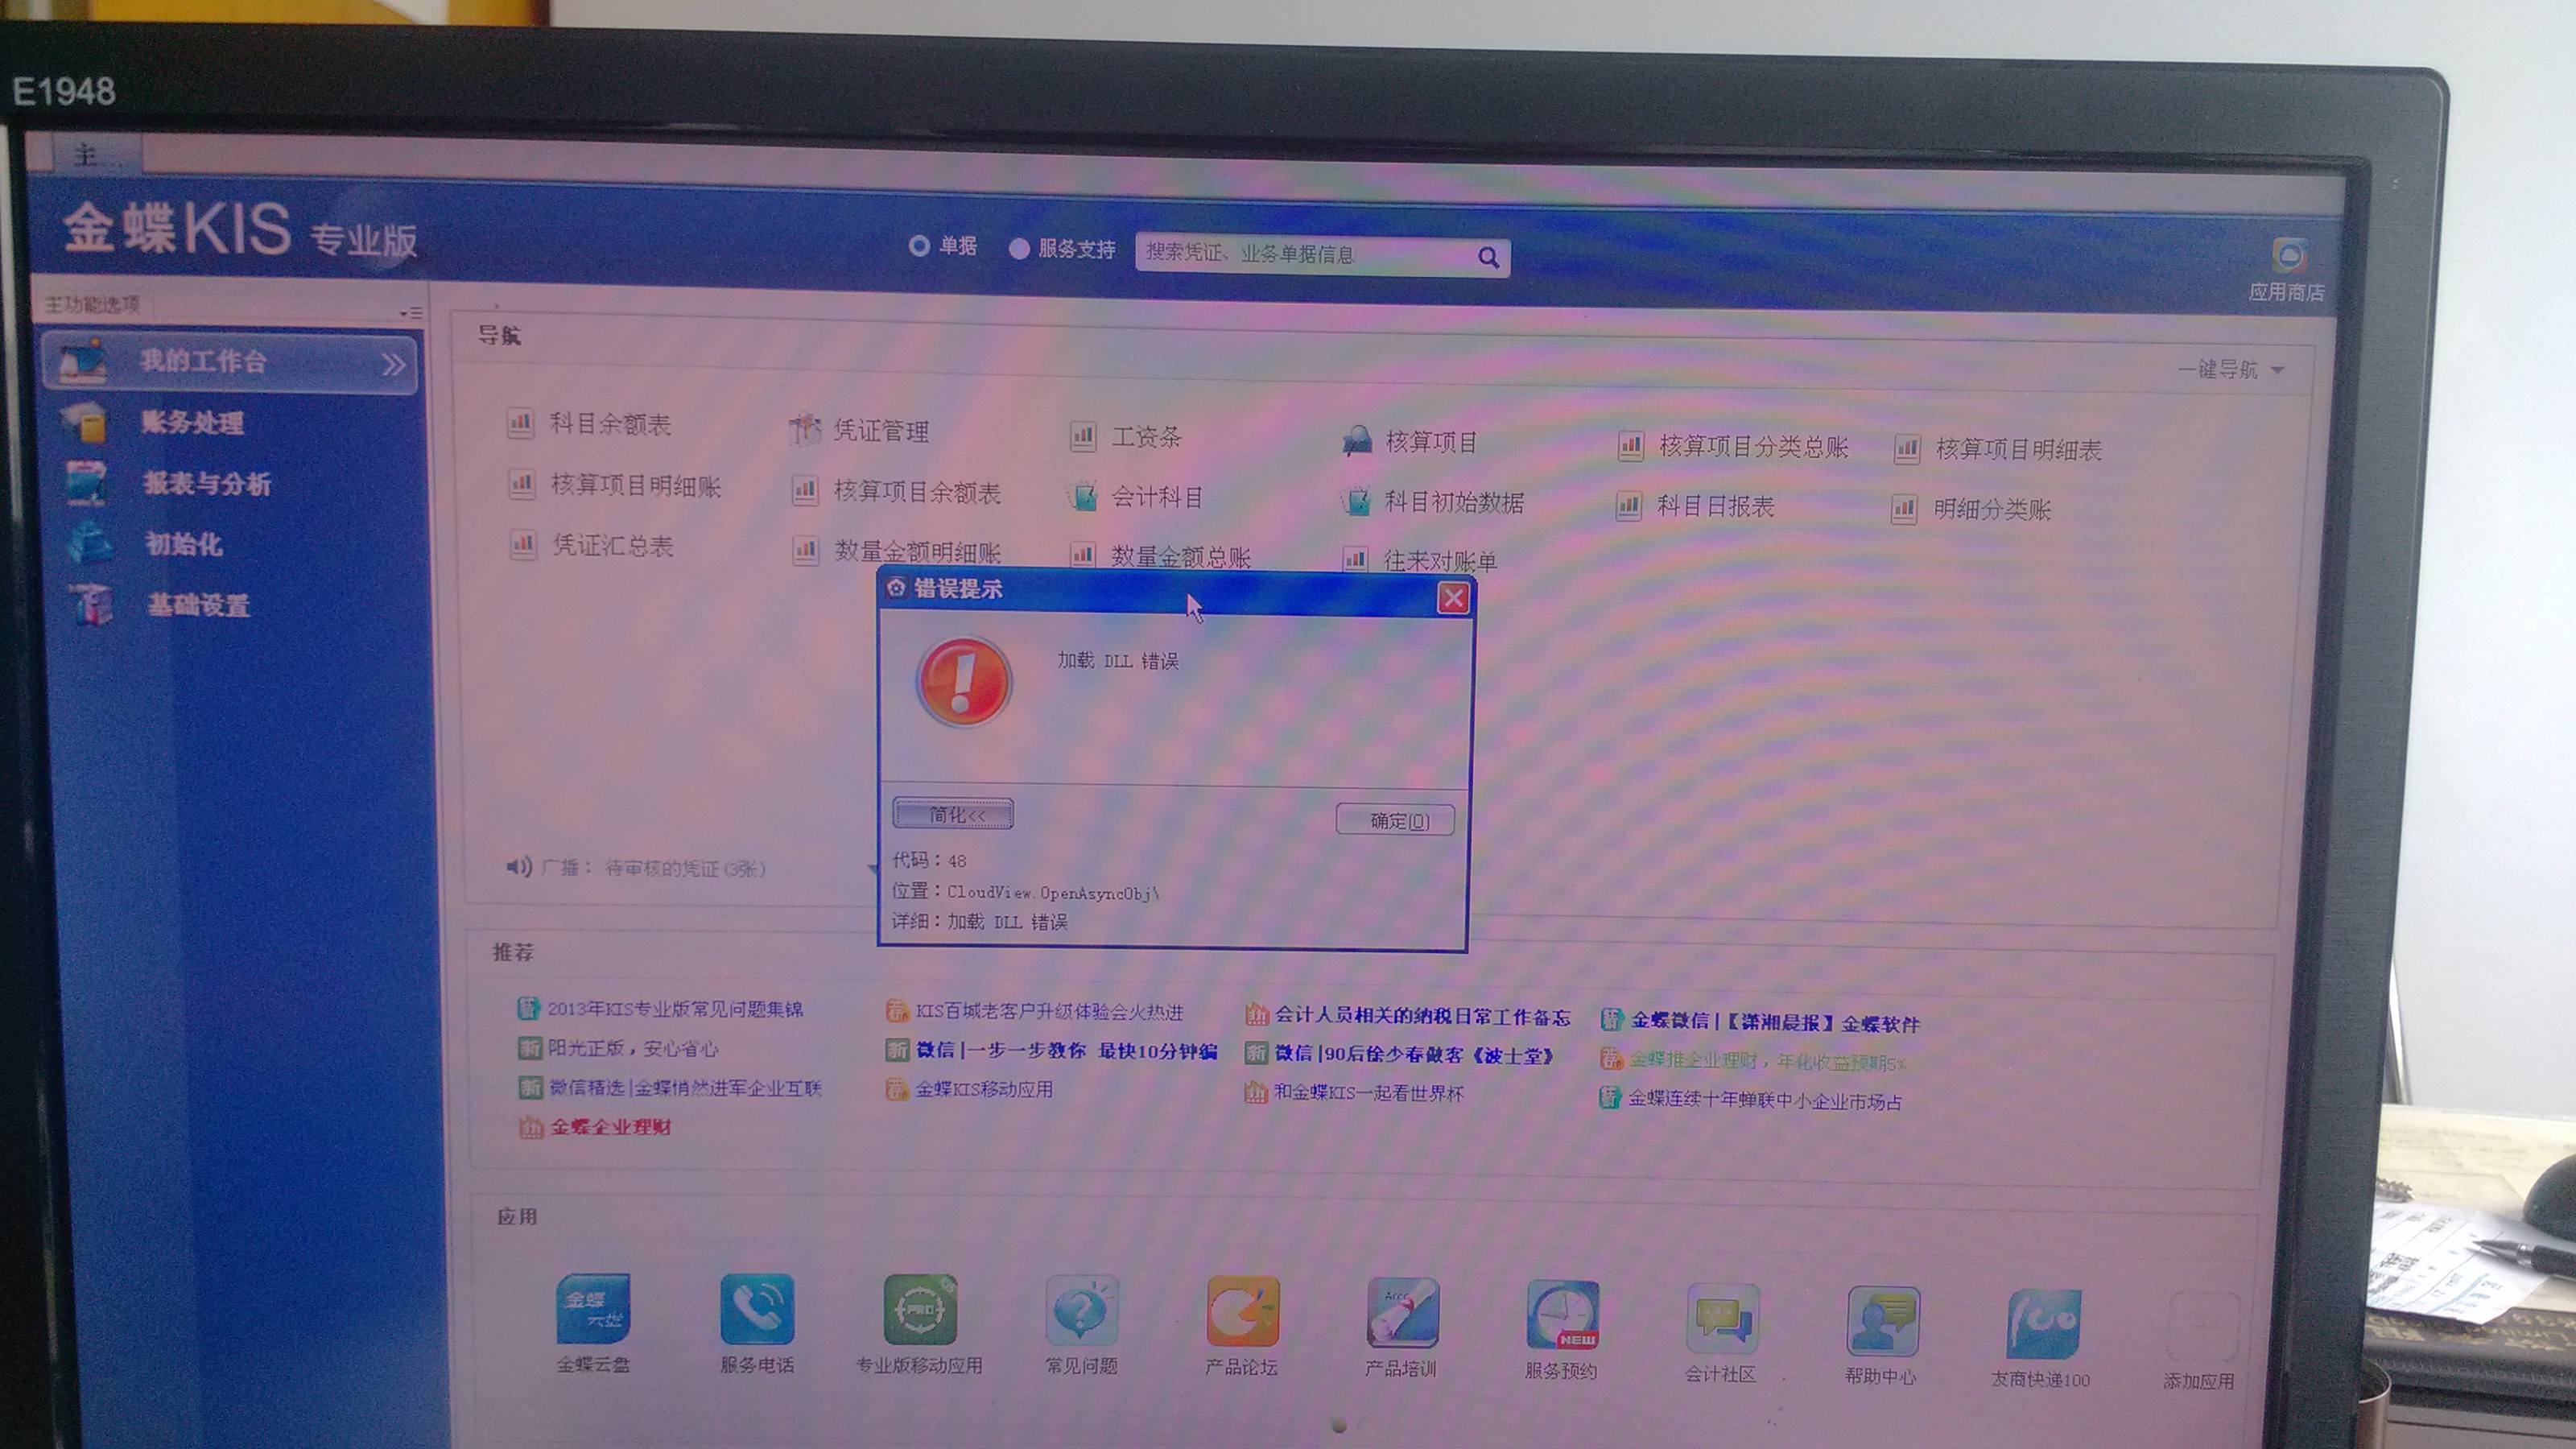Select 报表与分析 in the sidebar

click(x=207, y=484)
